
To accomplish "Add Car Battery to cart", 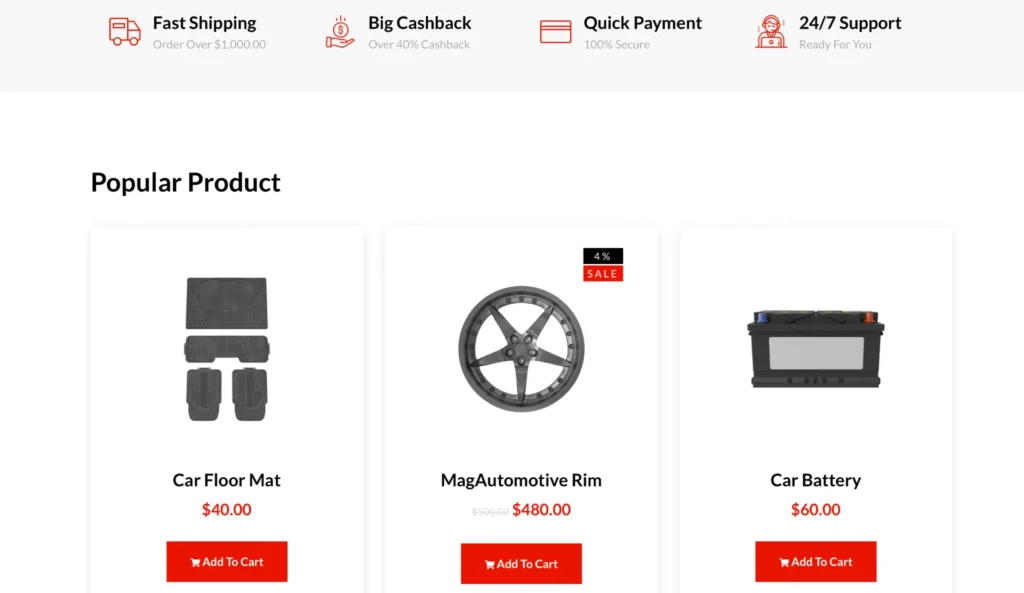I will pos(816,562).
